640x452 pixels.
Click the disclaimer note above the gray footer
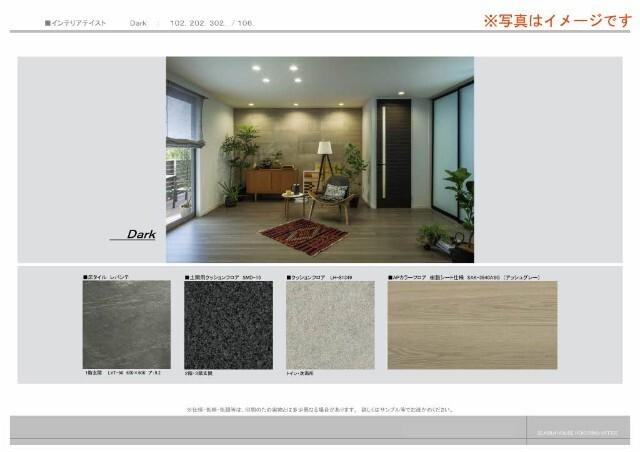click(x=320, y=409)
